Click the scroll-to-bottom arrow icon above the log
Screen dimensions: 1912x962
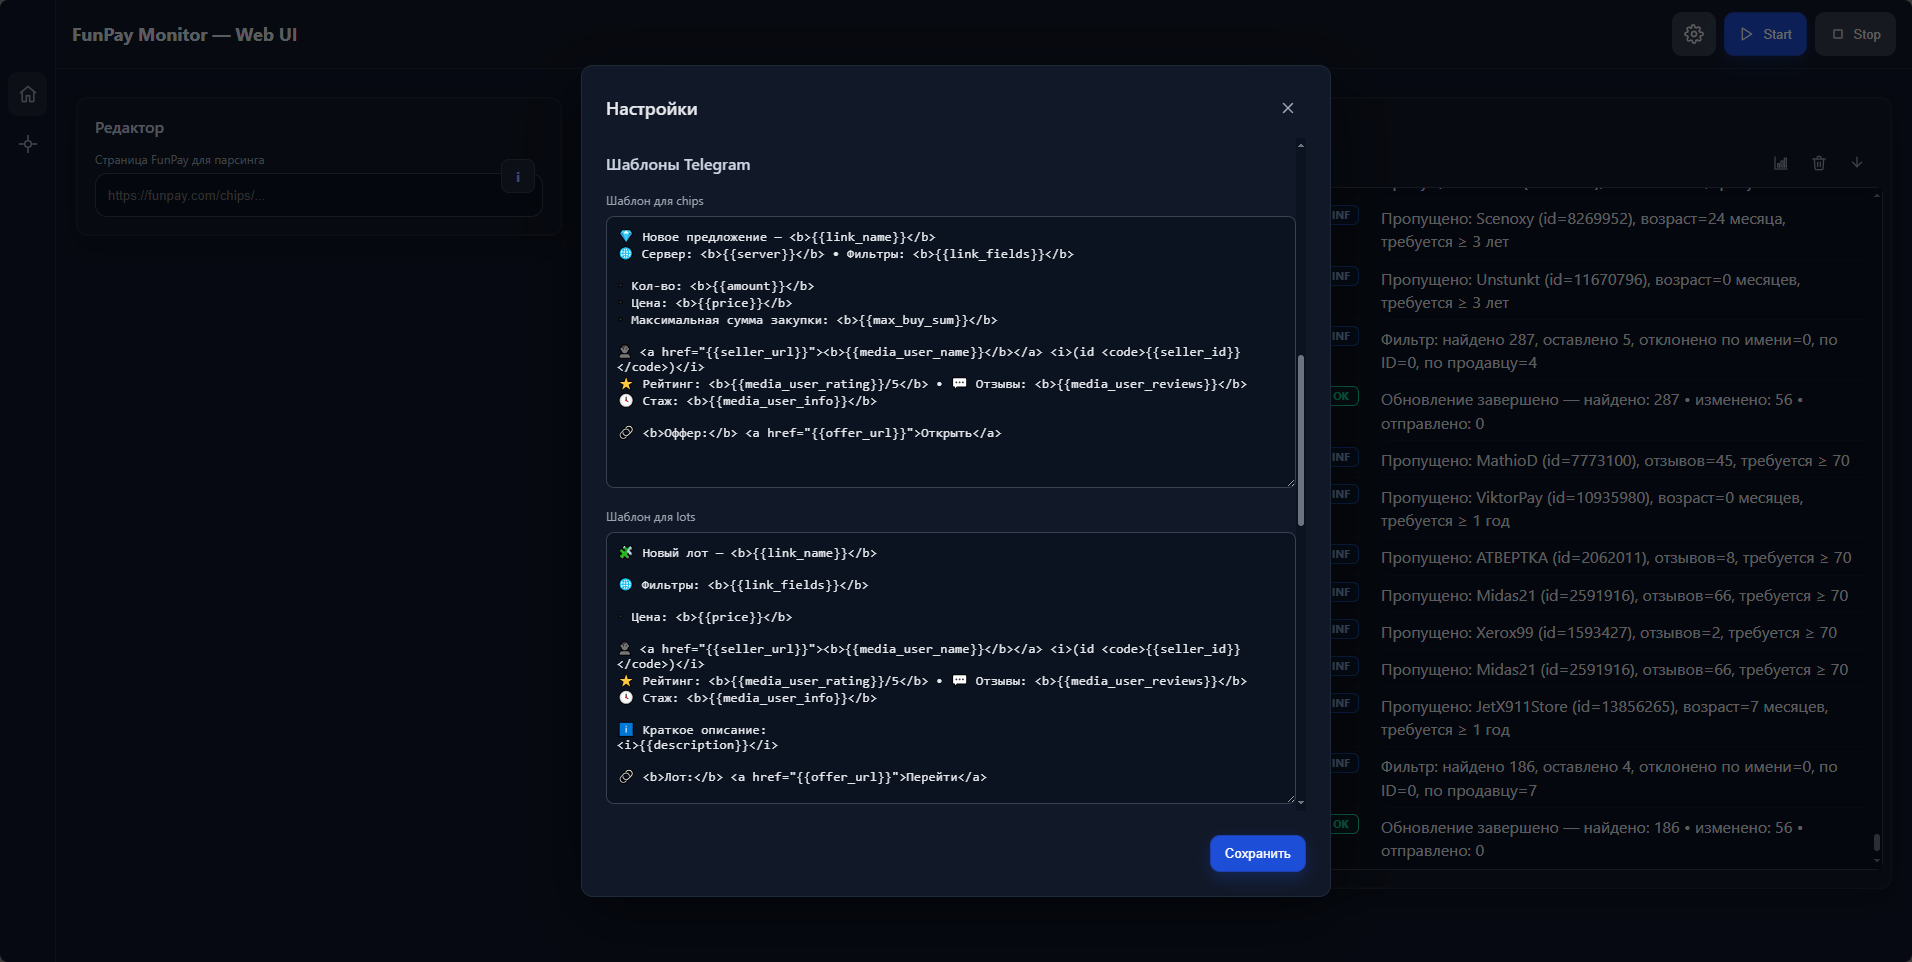pyautogui.click(x=1857, y=163)
